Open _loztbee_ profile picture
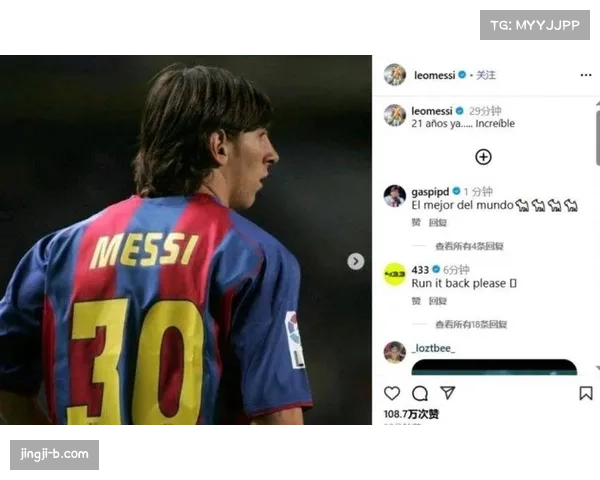 tap(395, 352)
